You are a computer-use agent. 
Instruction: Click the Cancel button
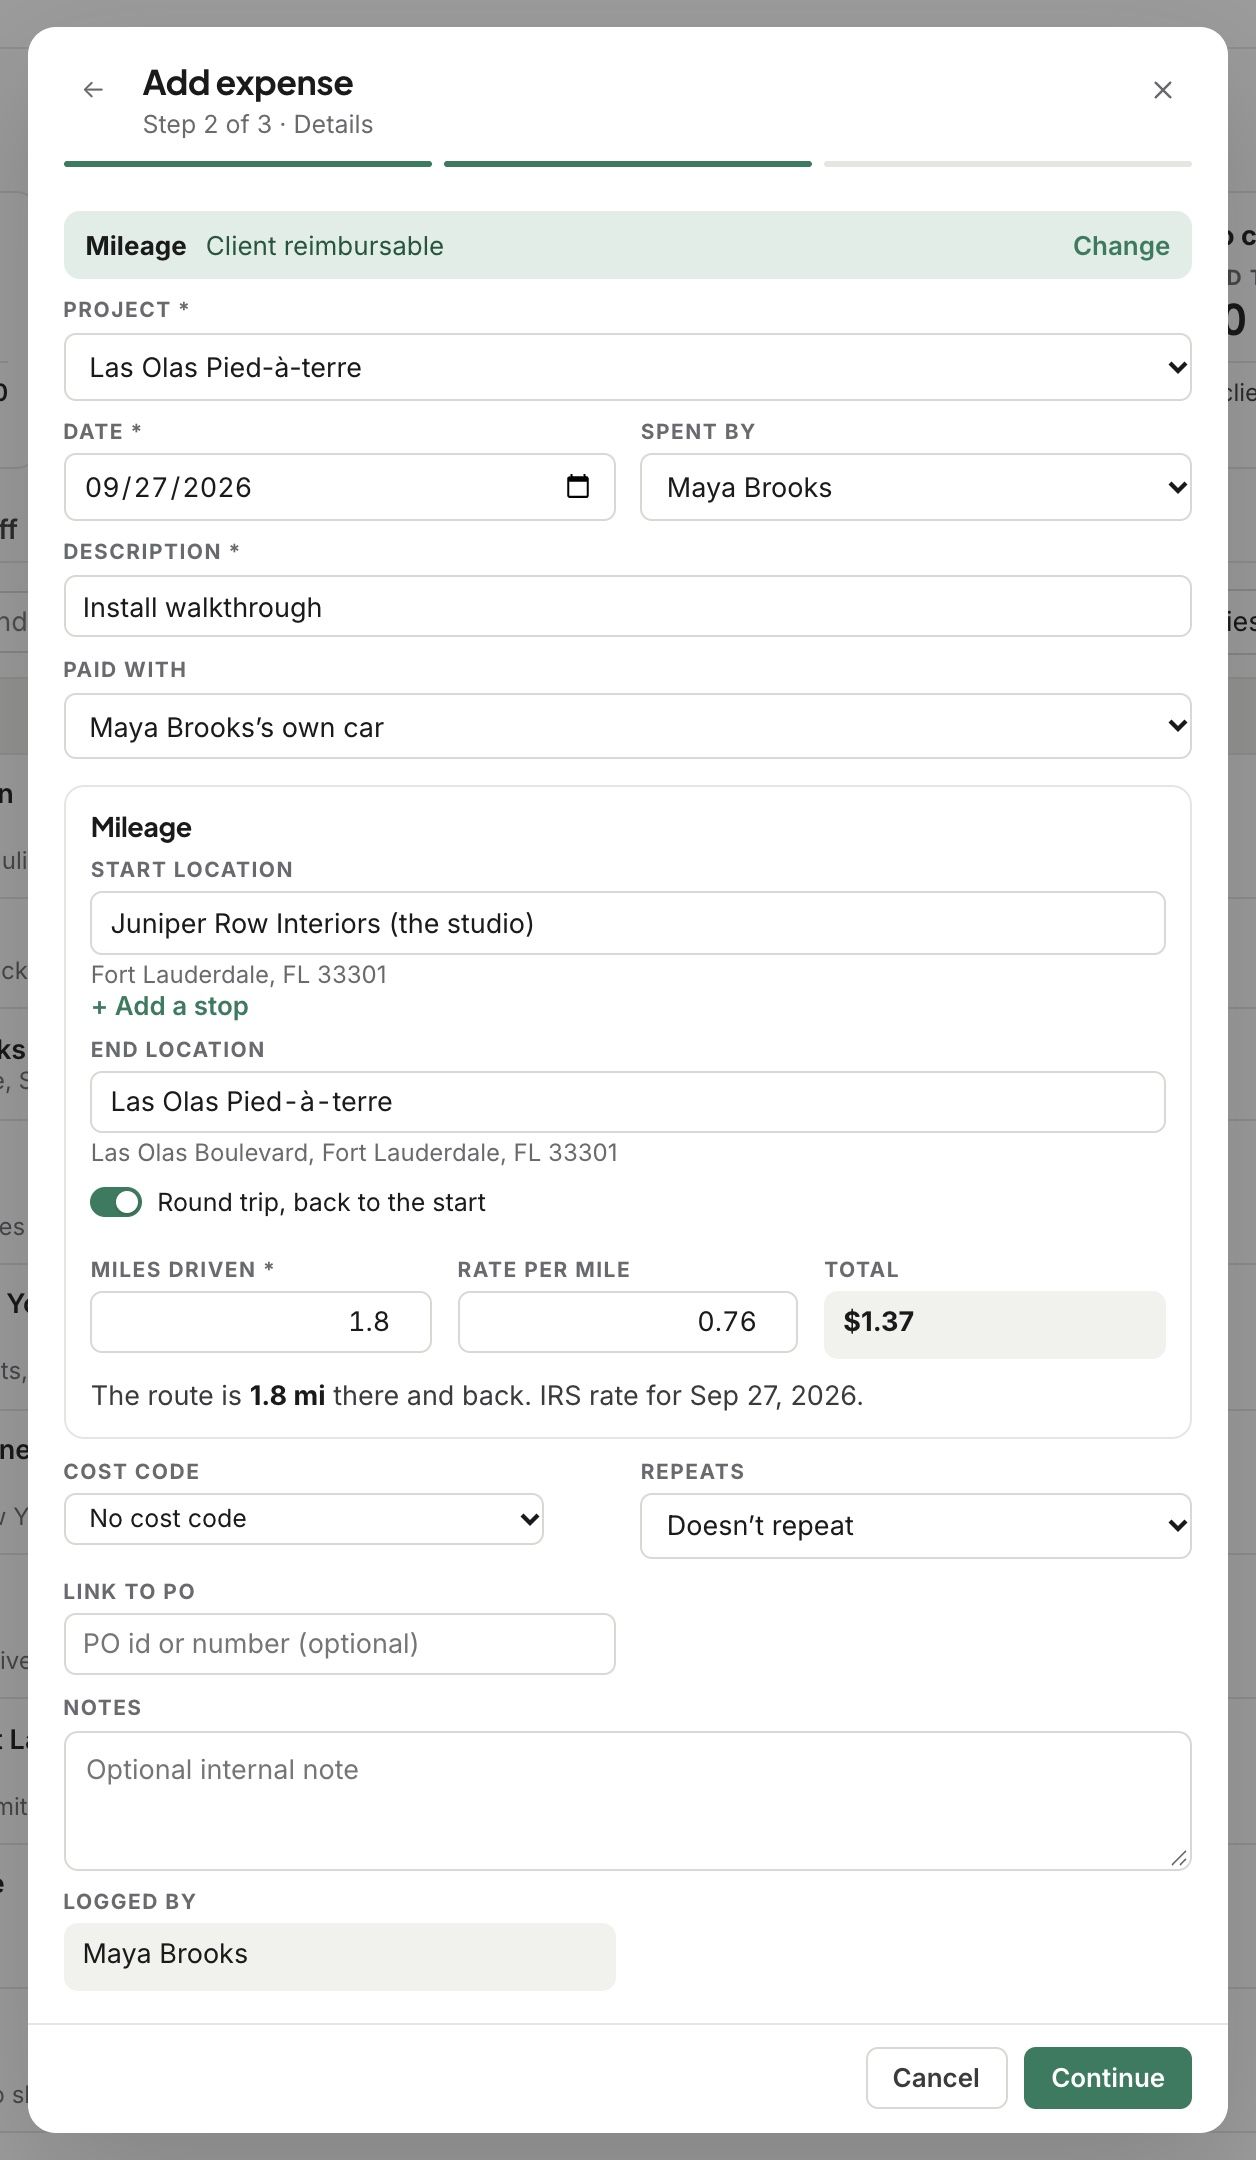click(x=936, y=2078)
